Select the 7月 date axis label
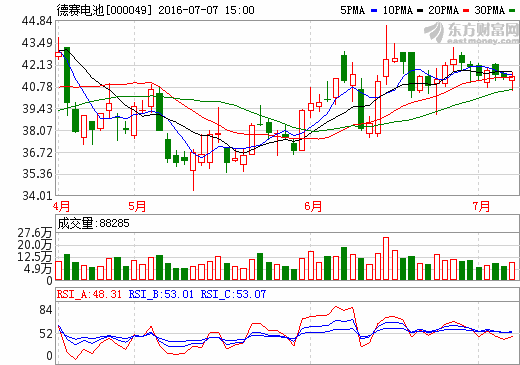 (481, 207)
